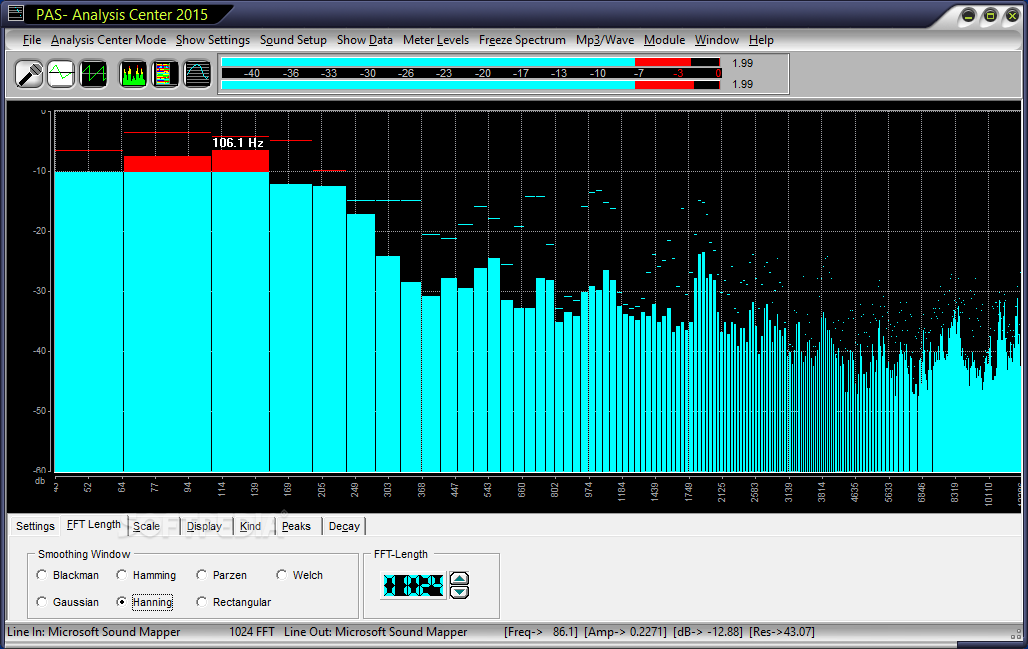
Task: Open the Sound Setup menu
Action: (x=293, y=40)
